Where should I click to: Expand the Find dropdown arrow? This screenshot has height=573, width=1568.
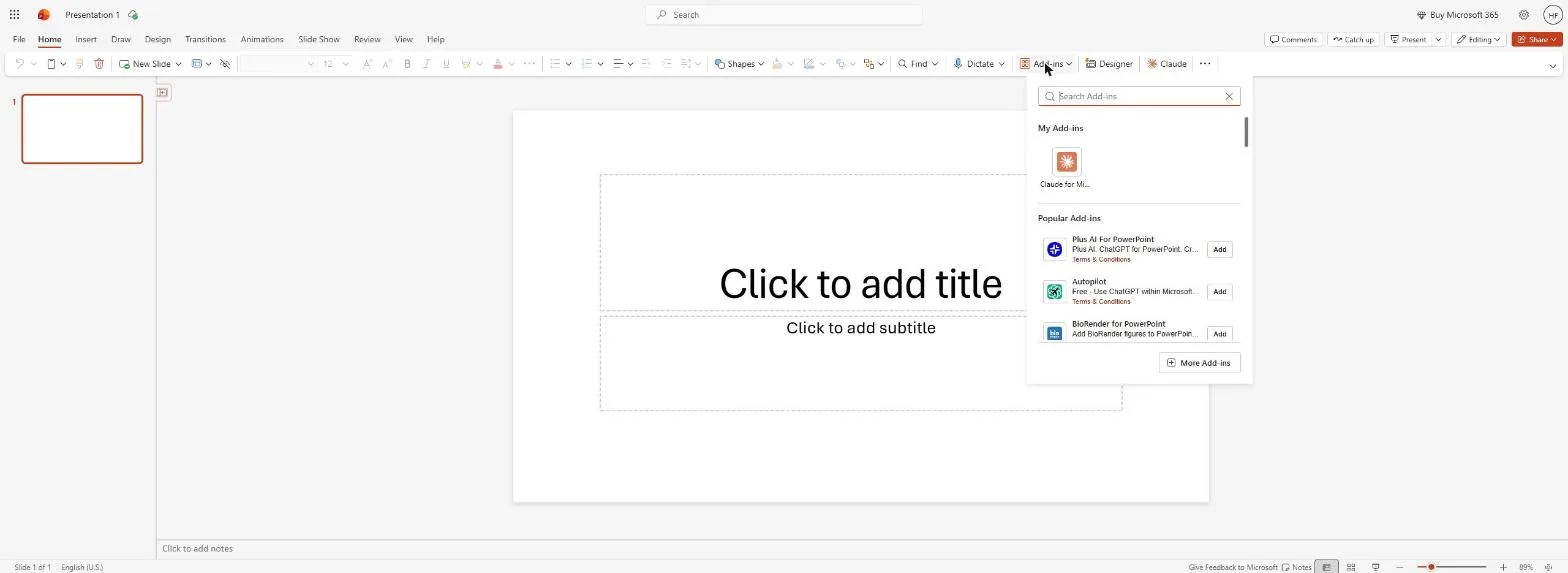935,64
